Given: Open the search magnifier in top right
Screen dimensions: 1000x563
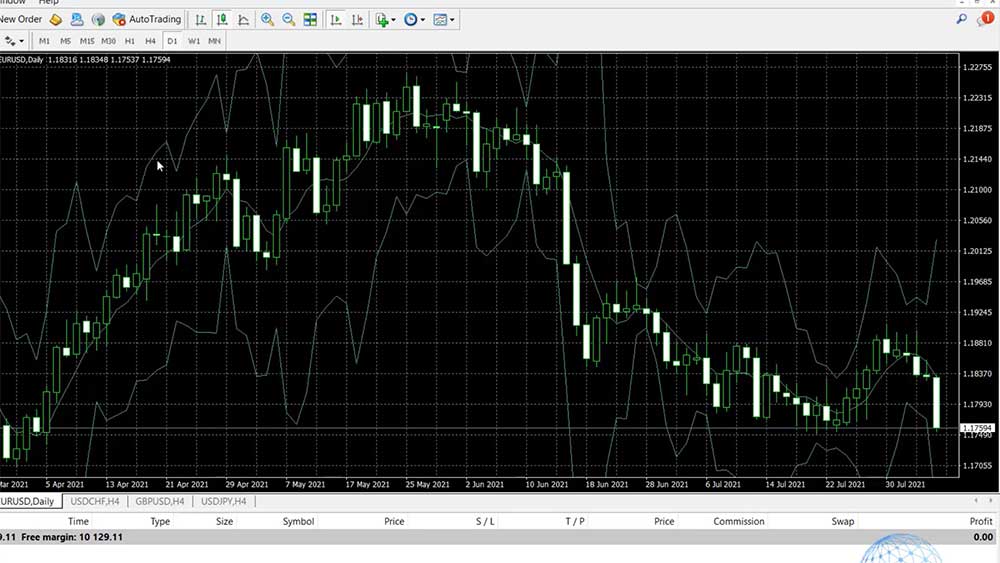Looking at the screenshot, I should click(x=962, y=19).
